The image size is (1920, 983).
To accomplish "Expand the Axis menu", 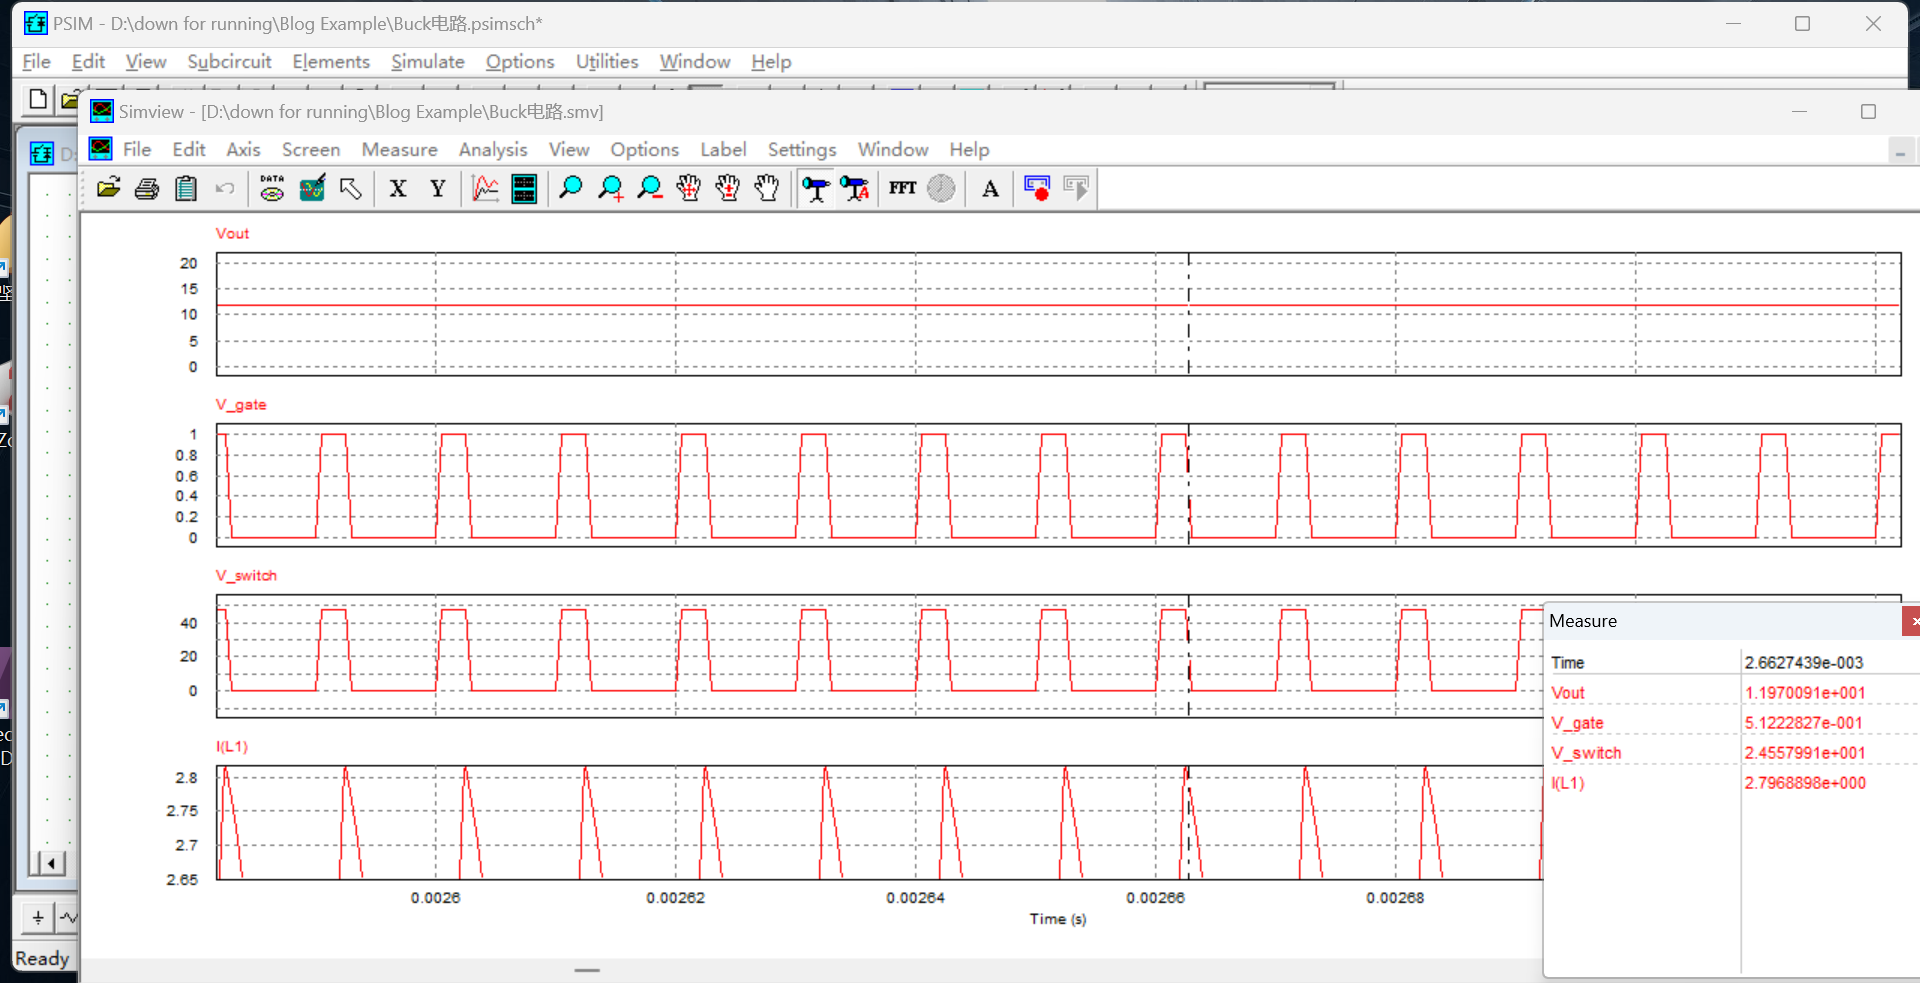I will [x=243, y=149].
